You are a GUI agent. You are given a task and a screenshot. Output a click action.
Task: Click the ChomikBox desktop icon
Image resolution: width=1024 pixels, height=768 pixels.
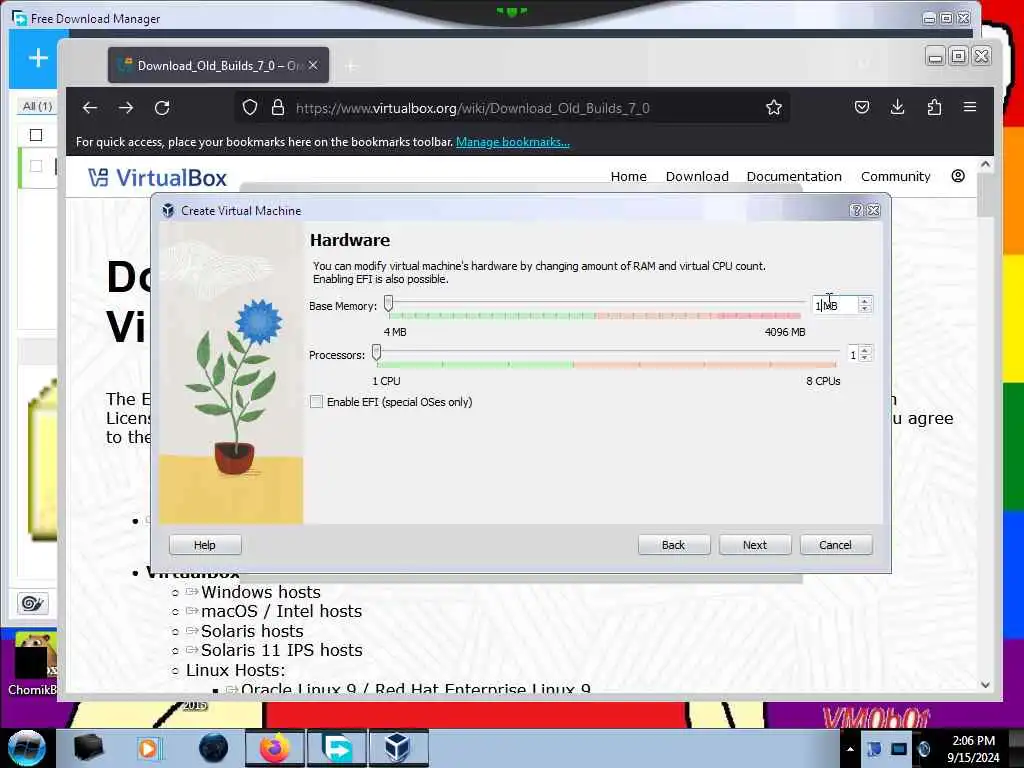point(33,664)
